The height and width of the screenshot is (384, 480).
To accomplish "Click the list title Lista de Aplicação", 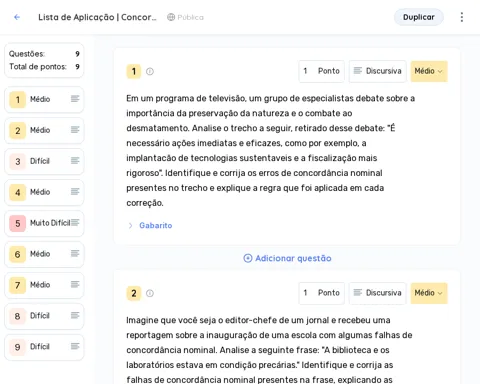I will pos(97,17).
